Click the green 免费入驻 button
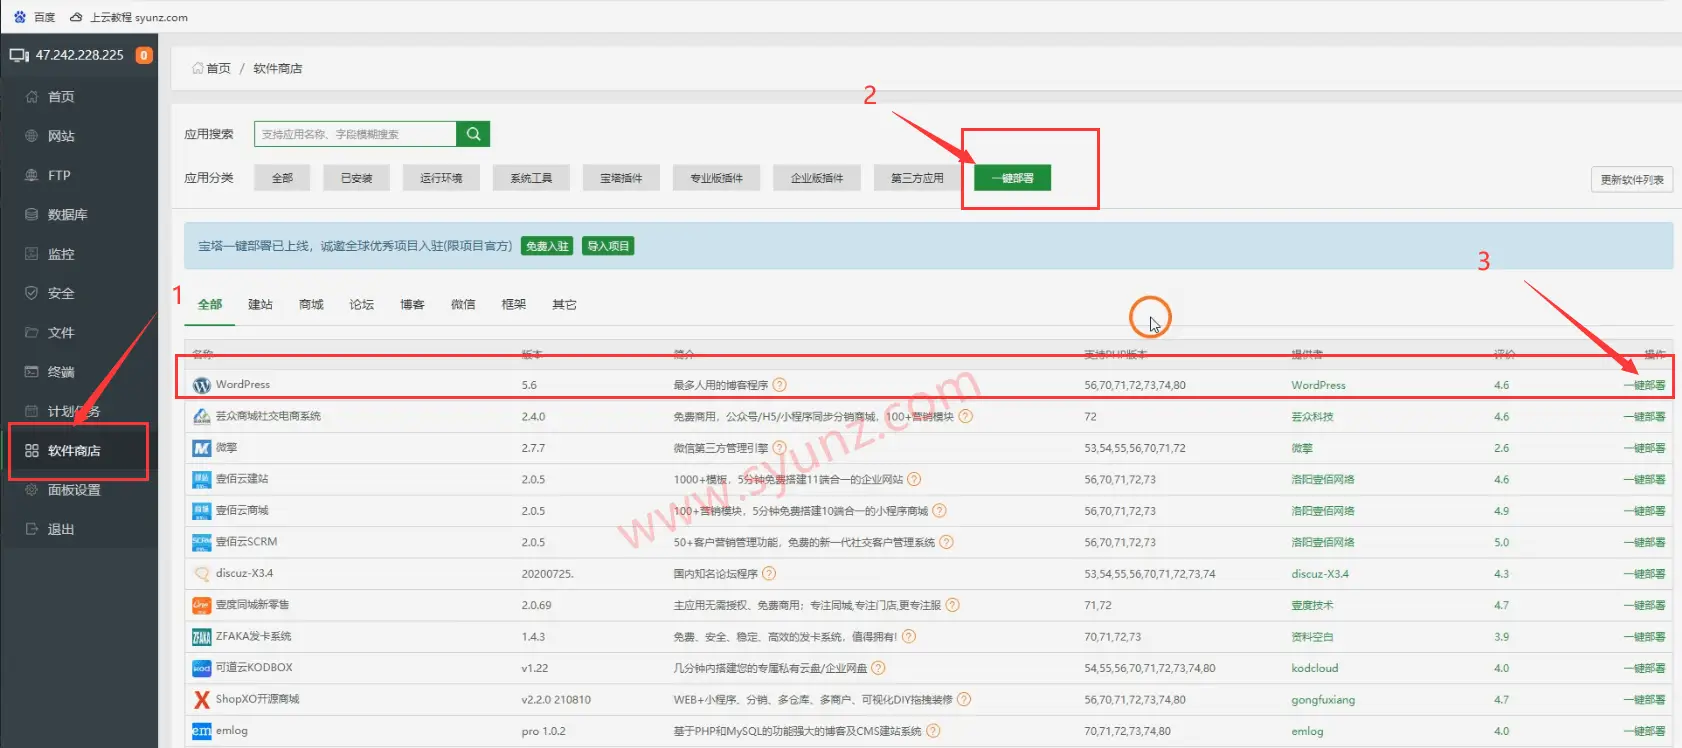 tap(547, 246)
